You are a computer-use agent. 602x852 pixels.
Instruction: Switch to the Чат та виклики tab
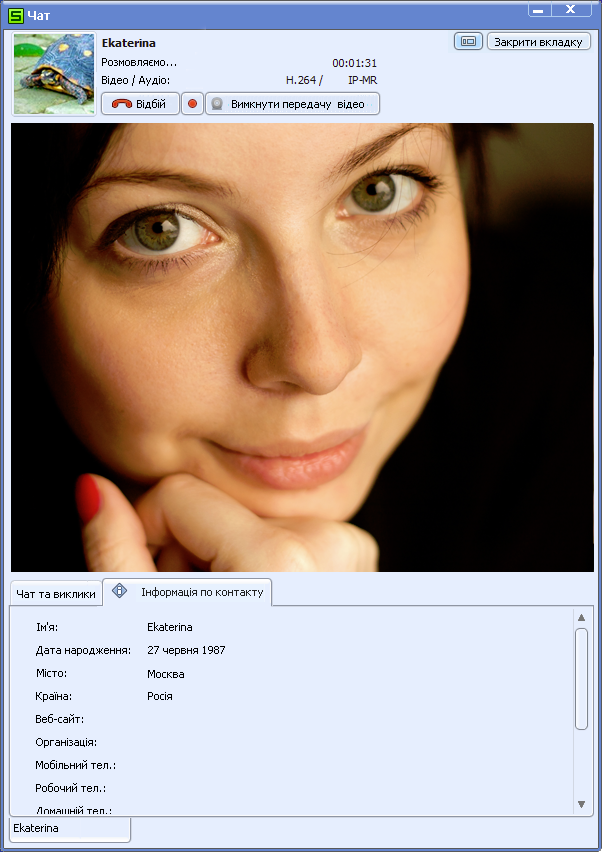pyautogui.click(x=56, y=594)
